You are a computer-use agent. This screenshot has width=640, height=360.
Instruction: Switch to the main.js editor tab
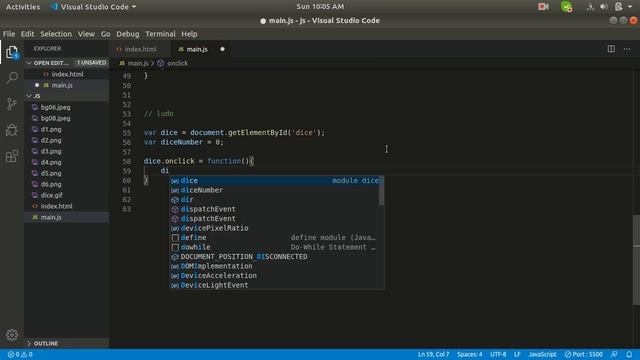tap(197, 49)
